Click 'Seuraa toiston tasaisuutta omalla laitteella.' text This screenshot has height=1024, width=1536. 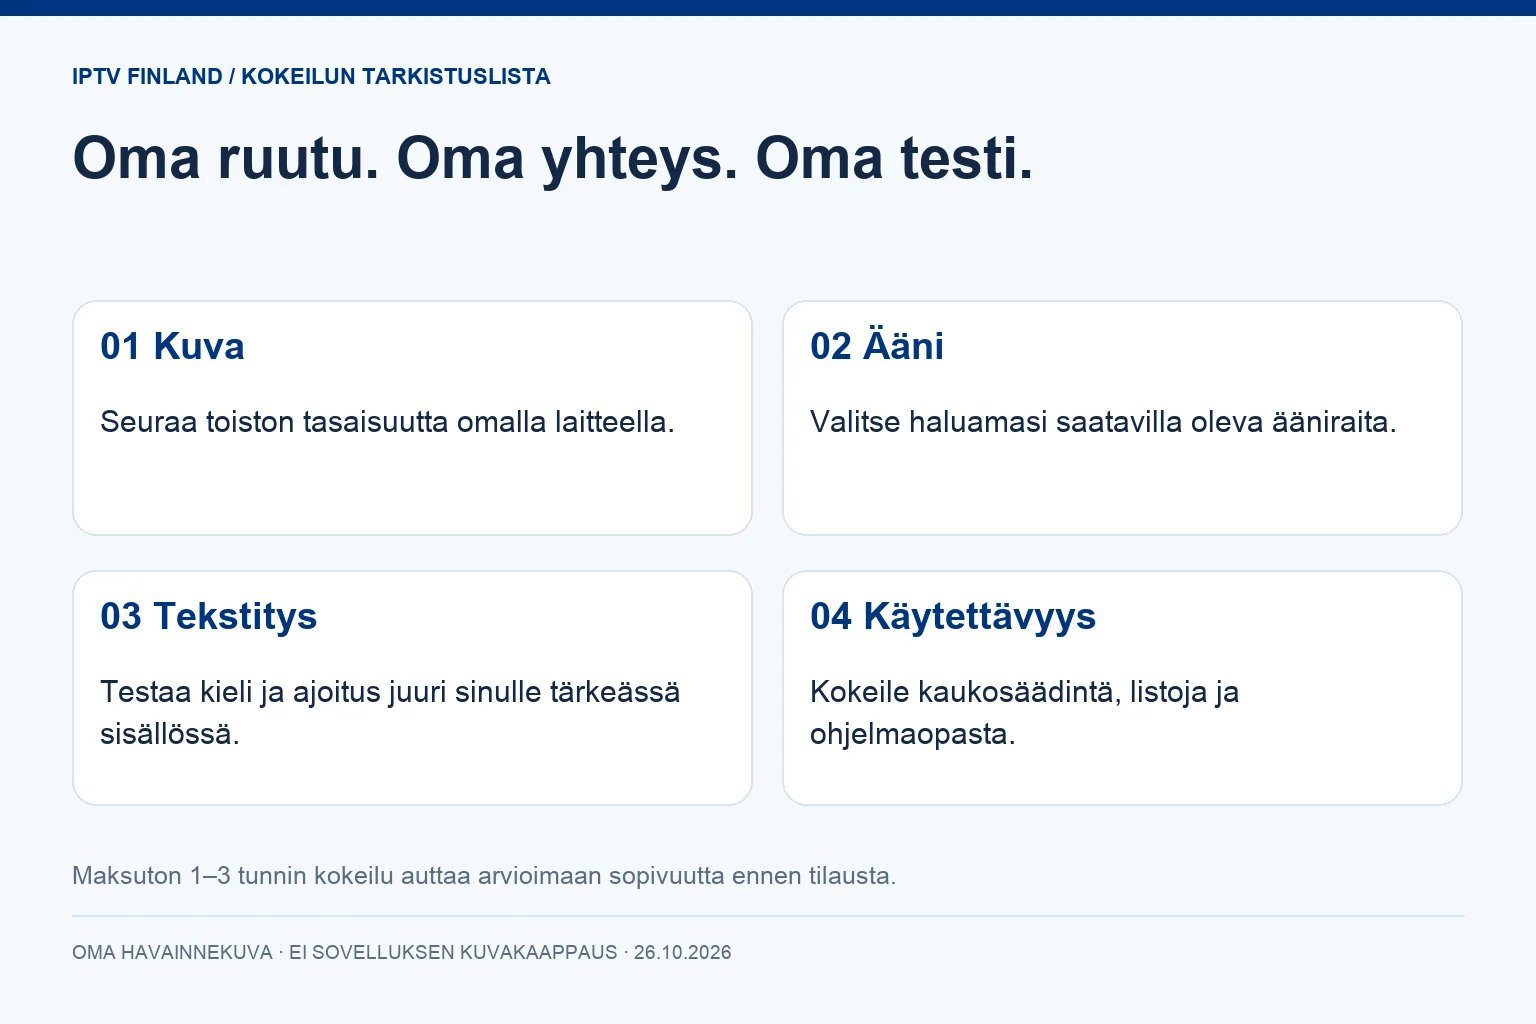coord(387,422)
